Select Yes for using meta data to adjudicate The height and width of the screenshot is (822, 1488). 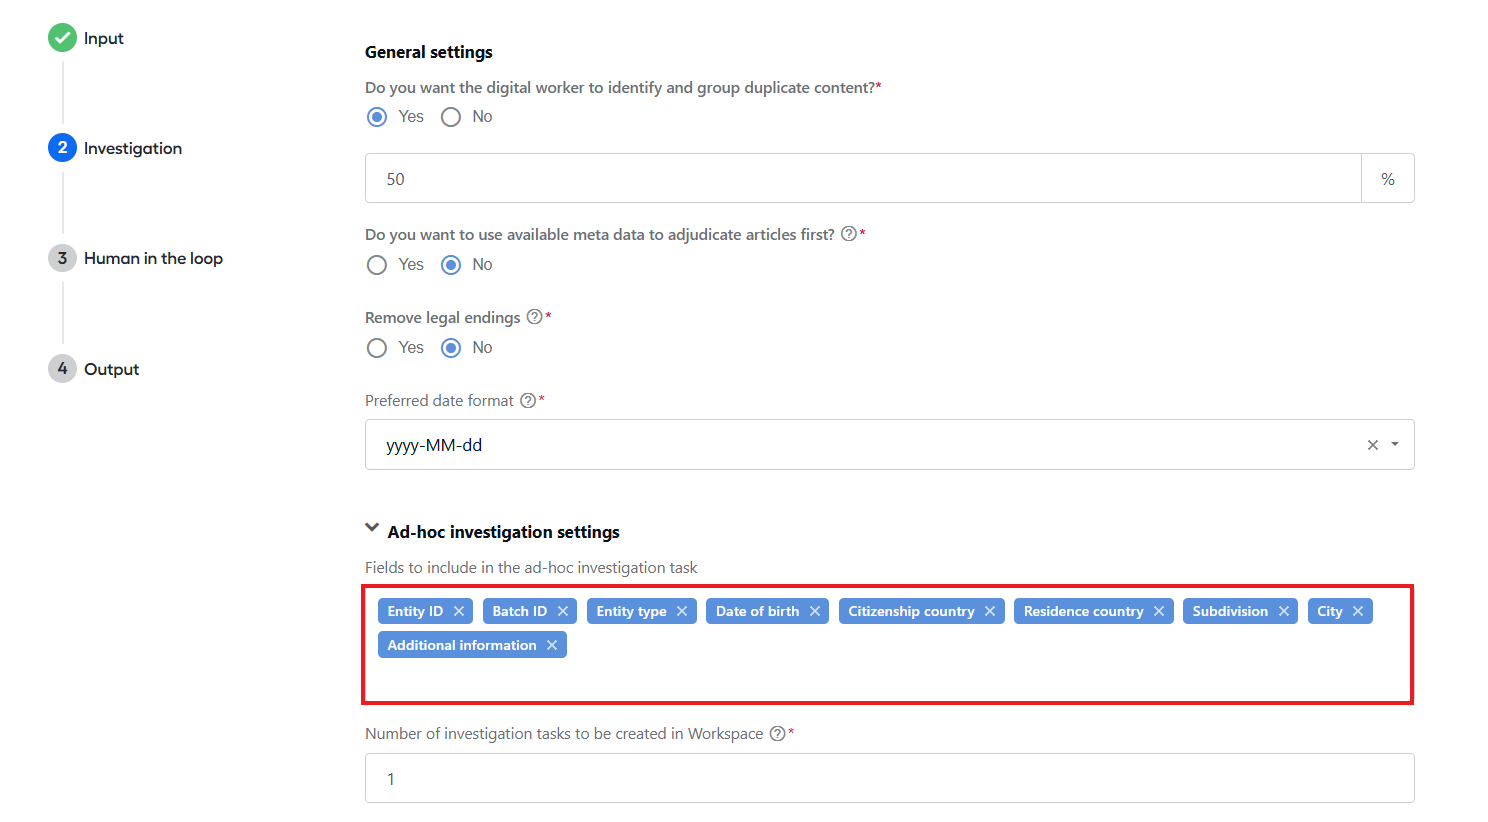tap(377, 265)
